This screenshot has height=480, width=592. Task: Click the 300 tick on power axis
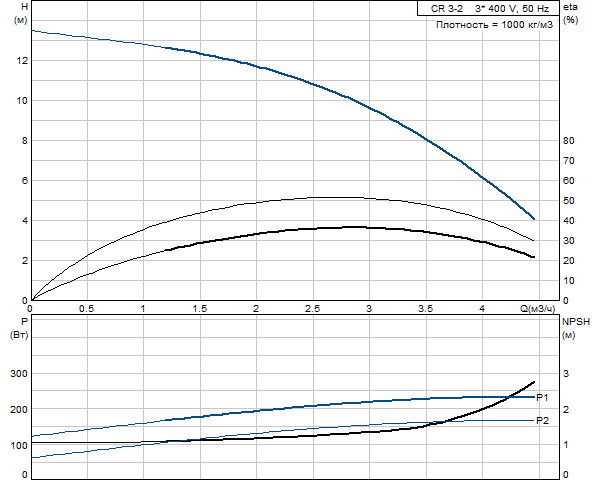click(x=19, y=374)
